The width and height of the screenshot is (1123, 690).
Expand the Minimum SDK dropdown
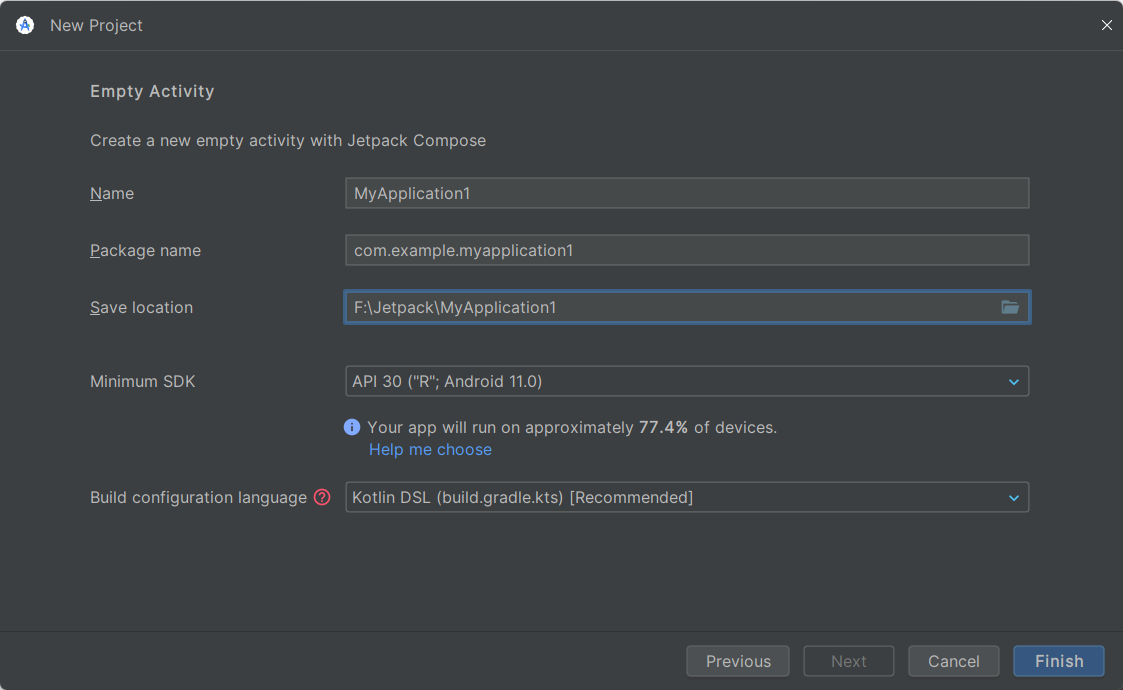point(1013,381)
